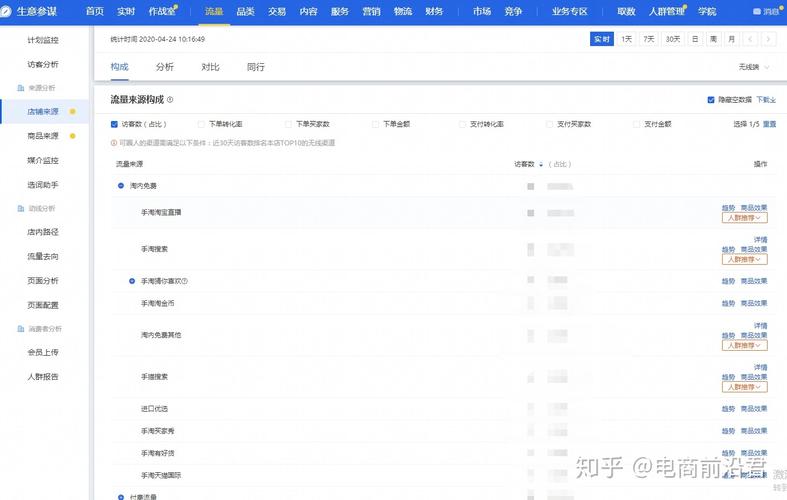The image size is (787, 500).
Task: Collapse the 淘内免费 group
Action: click(121, 186)
